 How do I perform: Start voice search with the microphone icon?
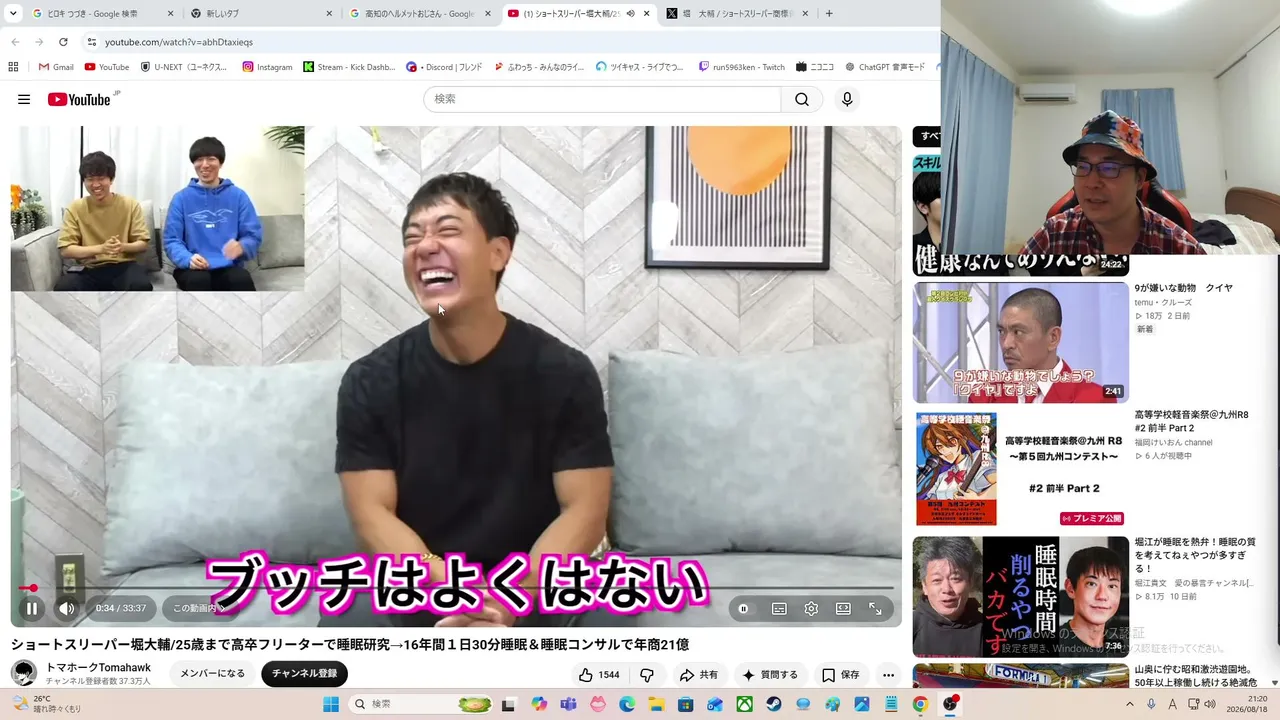pyautogui.click(x=847, y=99)
